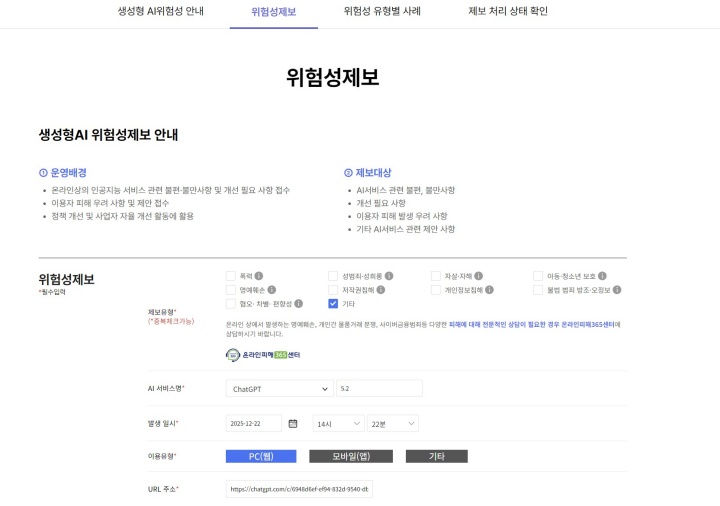Open the 14시 hour dropdown
Viewport: 720px width, 506px height.
point(338,423)
